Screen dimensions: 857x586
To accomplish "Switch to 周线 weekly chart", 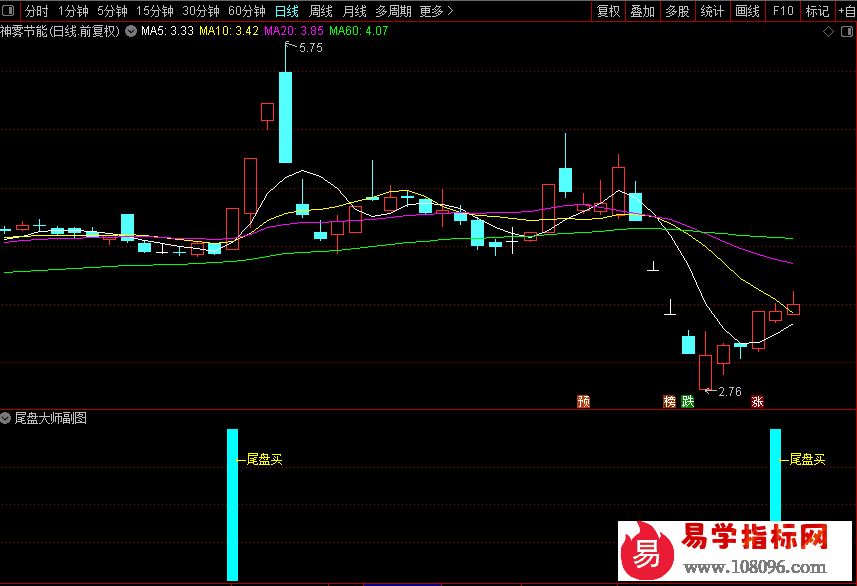I will 320,11.
